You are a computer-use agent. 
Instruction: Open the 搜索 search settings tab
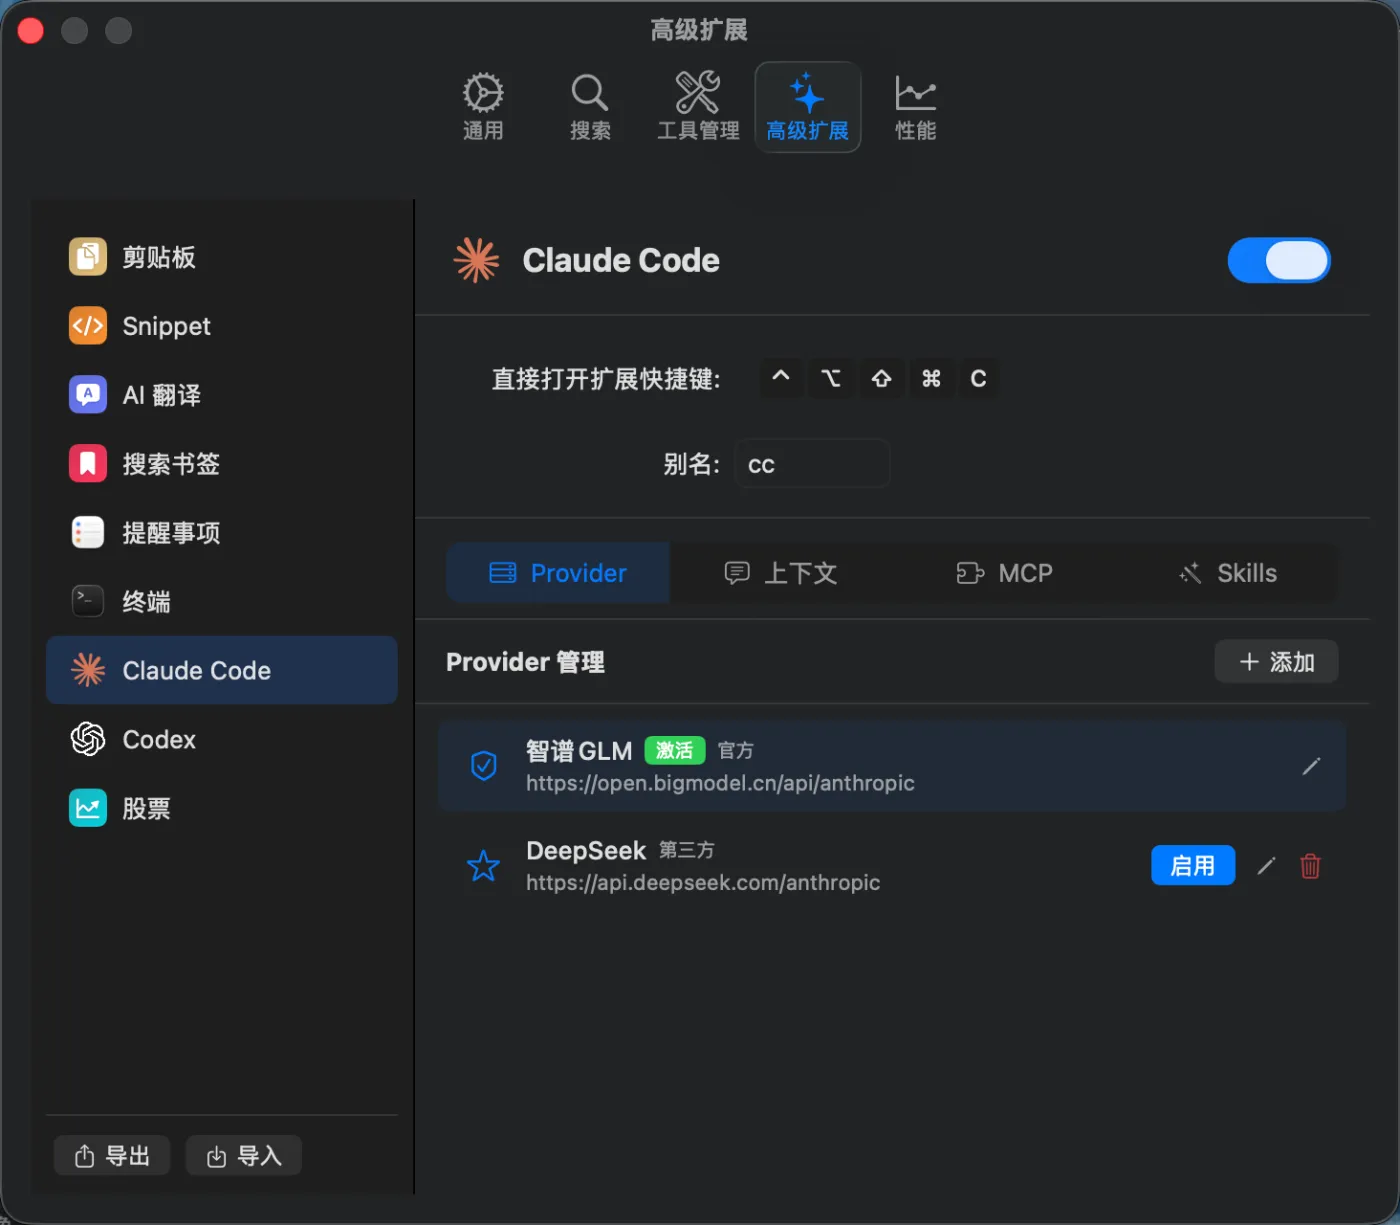tap(590, 107)
